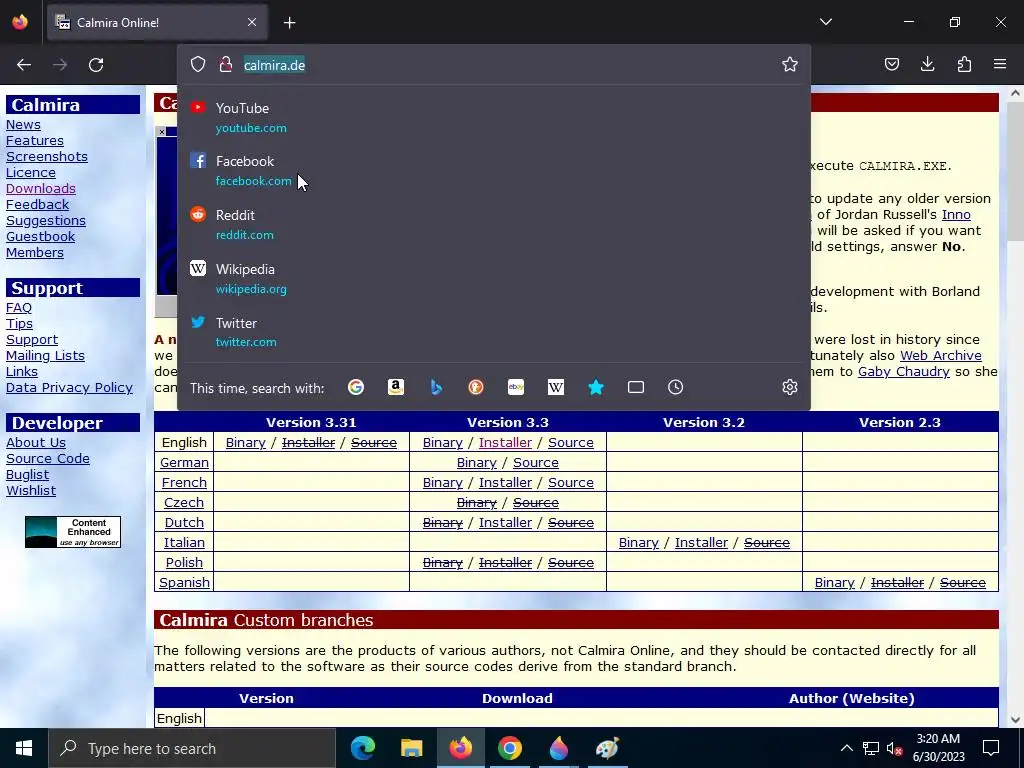Select the Reddit suggestion

(494, 225)
